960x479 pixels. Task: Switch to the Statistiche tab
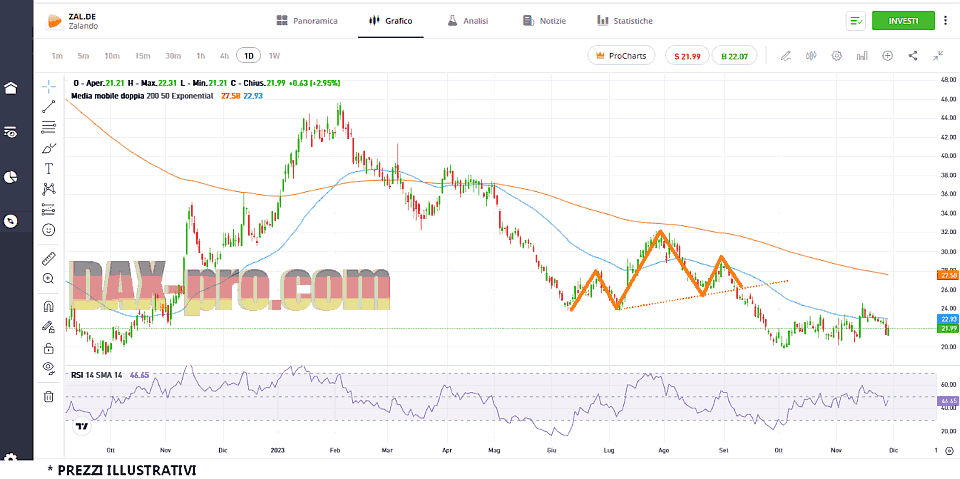coord(625,21)
